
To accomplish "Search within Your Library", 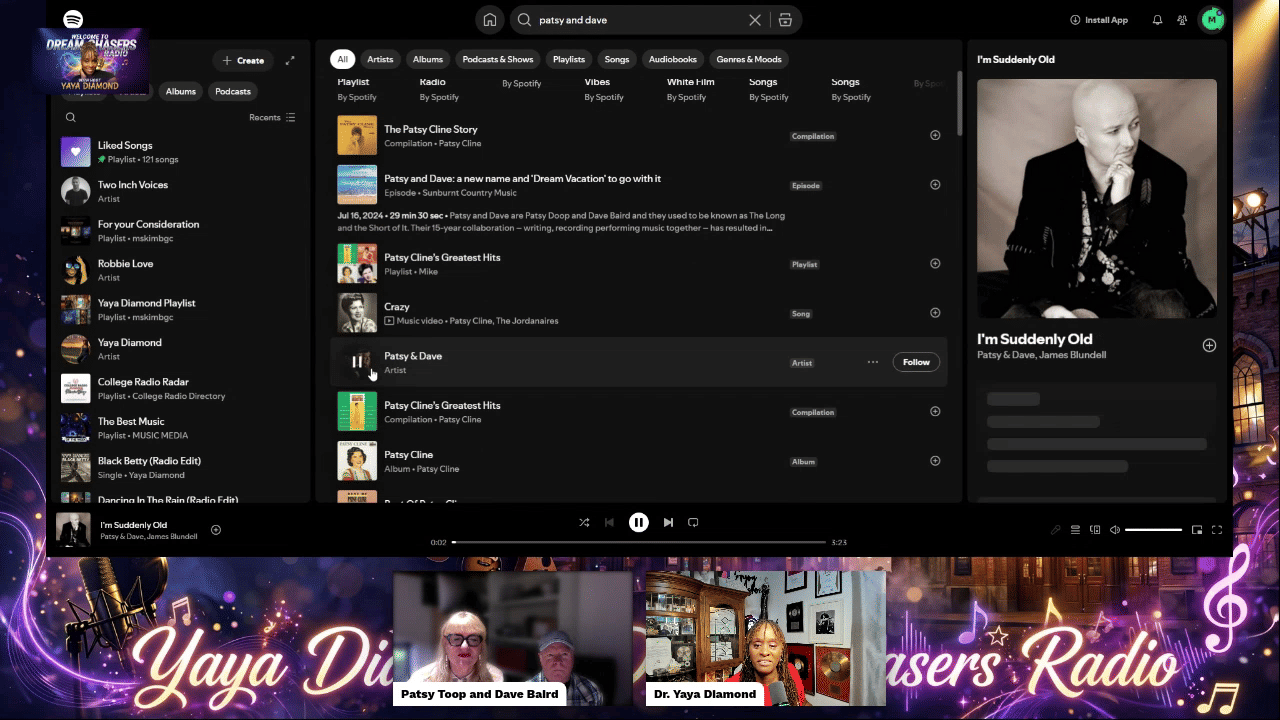I will pyautogui.click(x=70, y=117).
